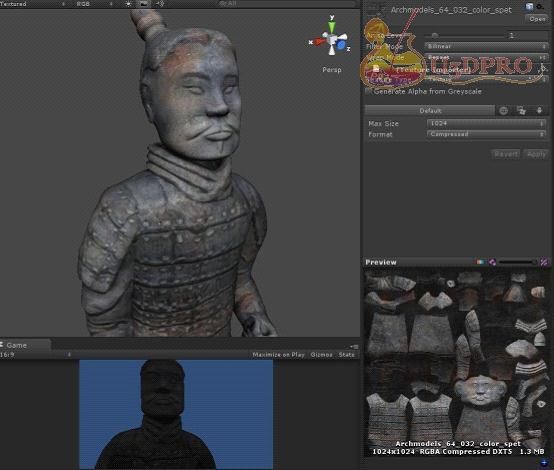Click Open button in inspector

[537, 19]
